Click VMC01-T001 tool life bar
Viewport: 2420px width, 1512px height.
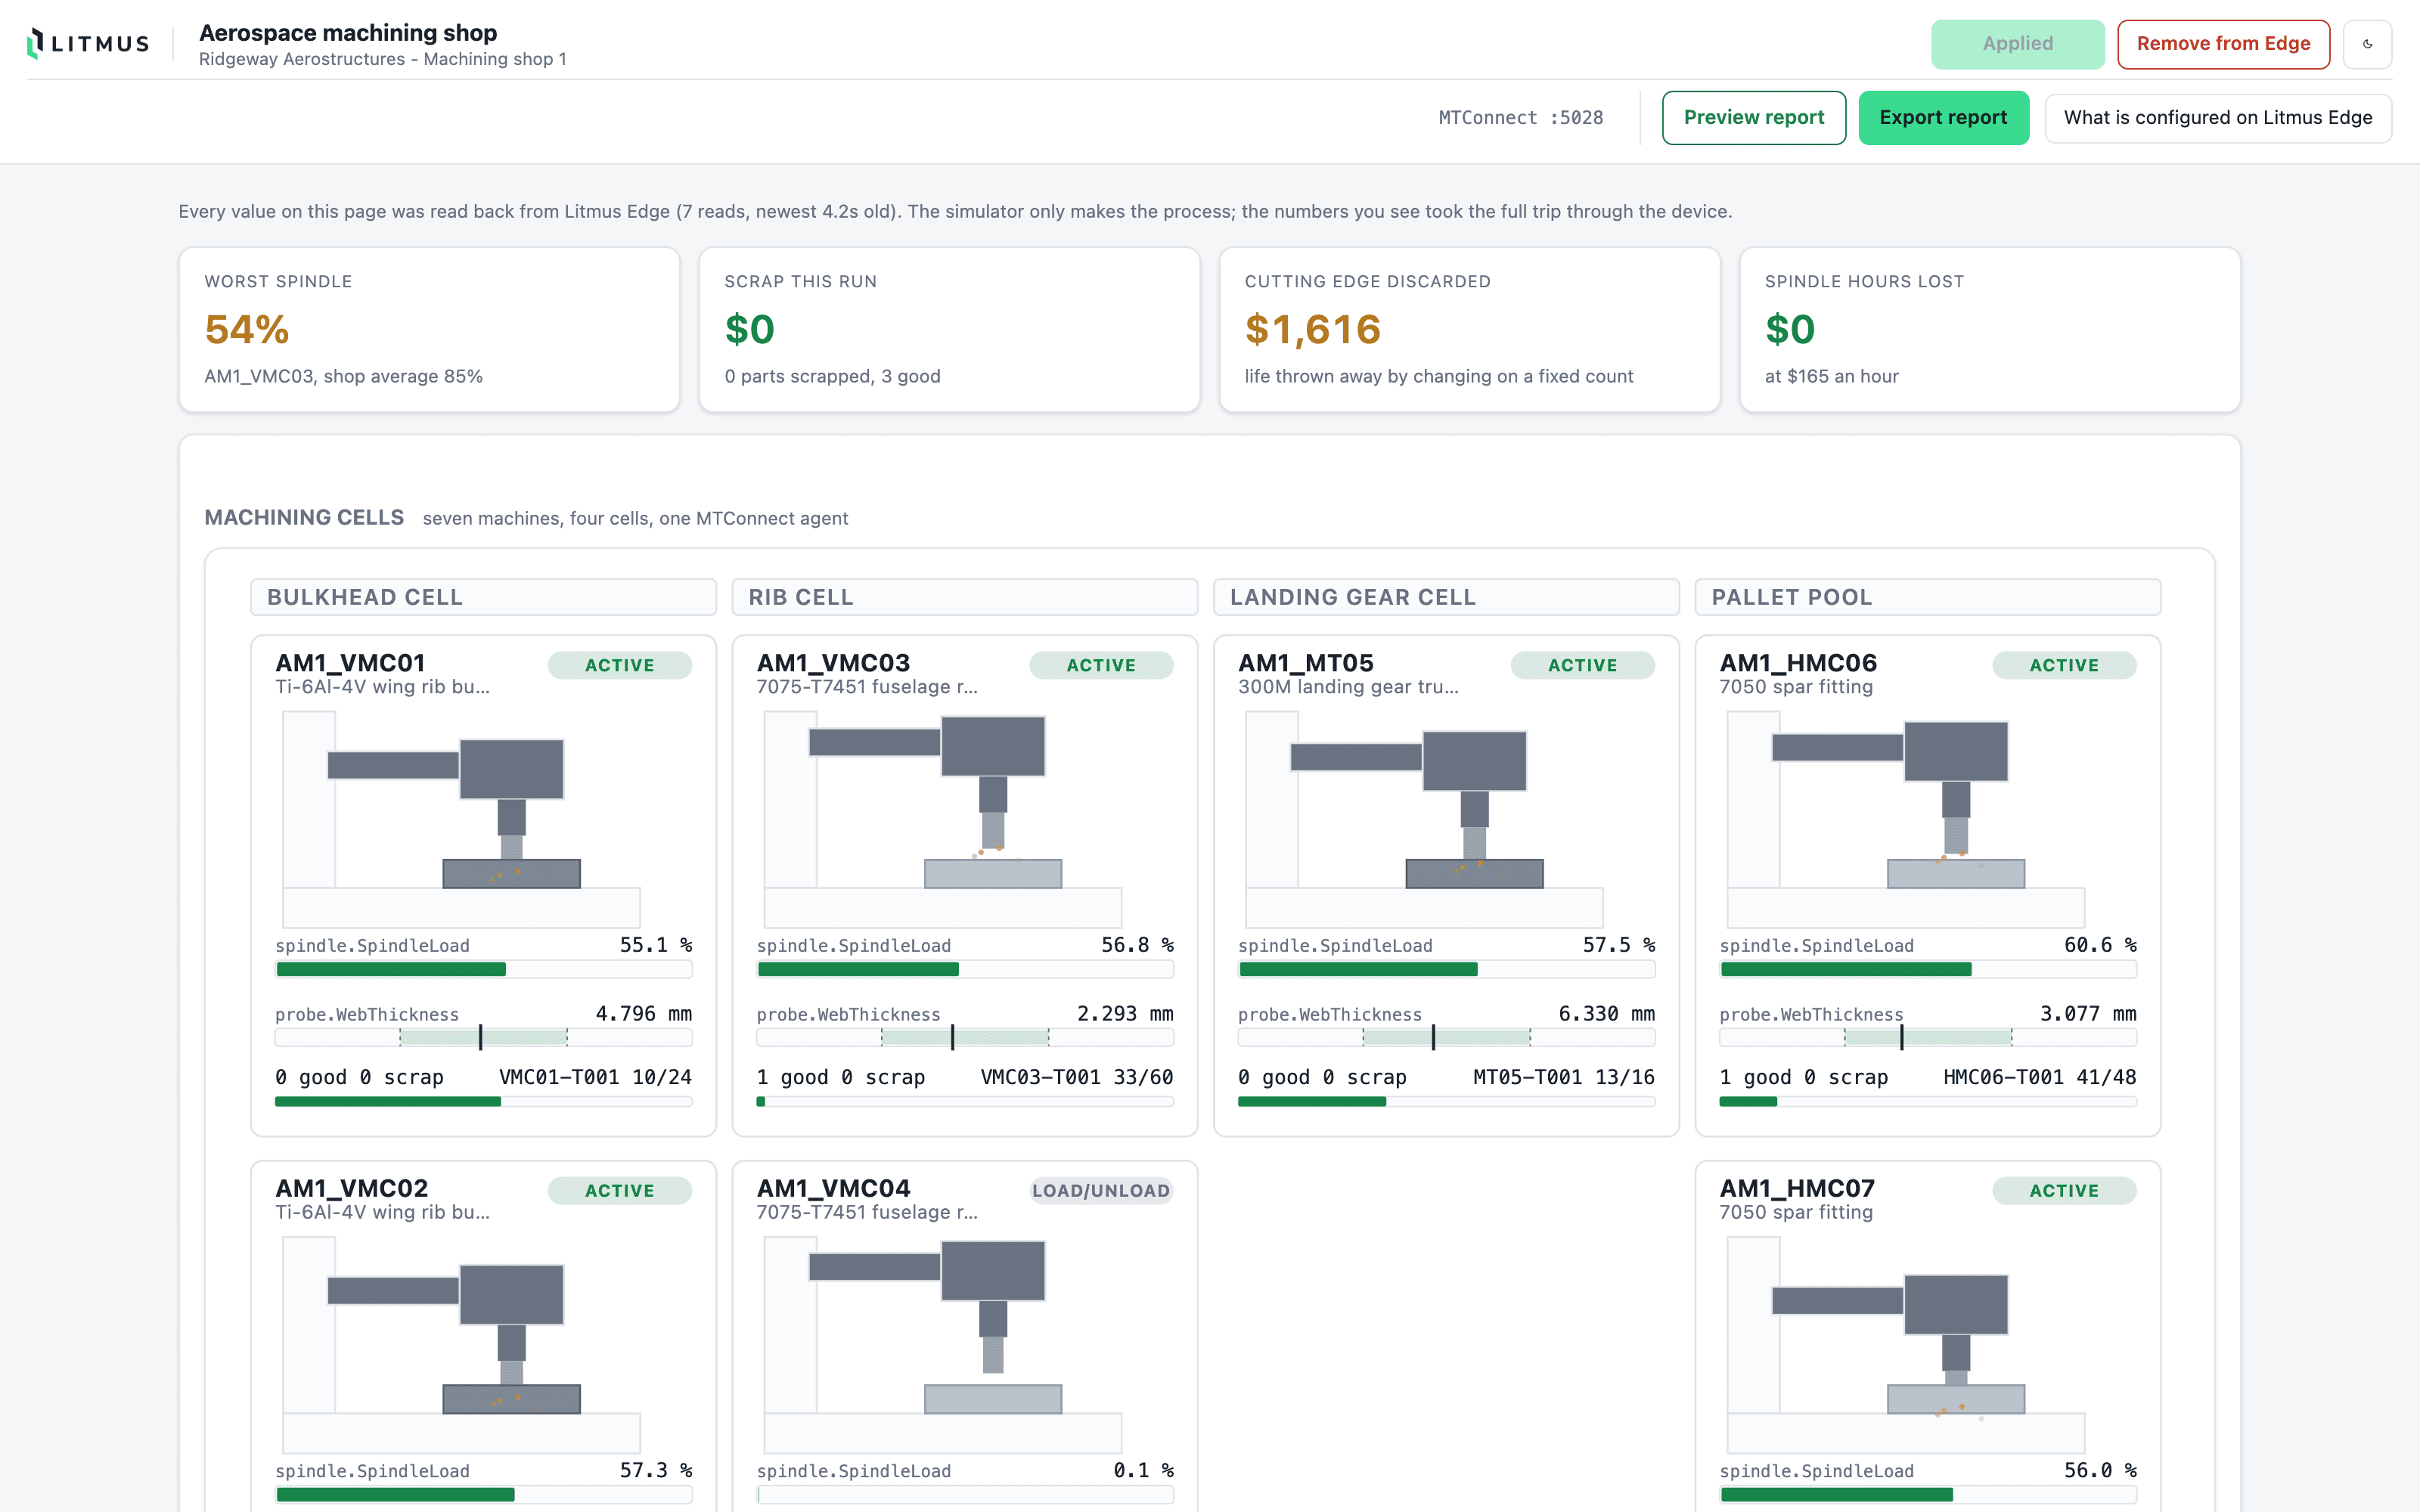click(x=484, y=1102)
